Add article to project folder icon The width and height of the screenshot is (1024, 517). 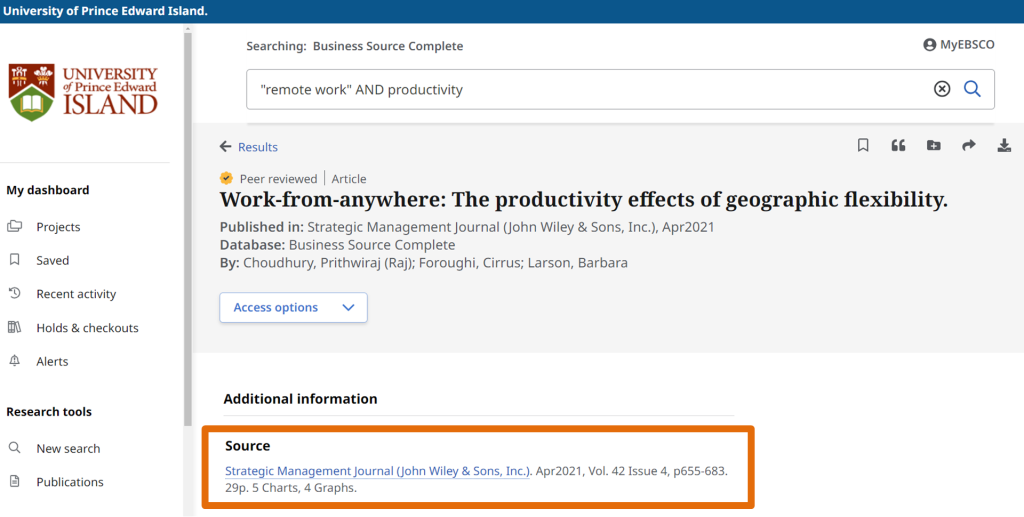(934, 145)
